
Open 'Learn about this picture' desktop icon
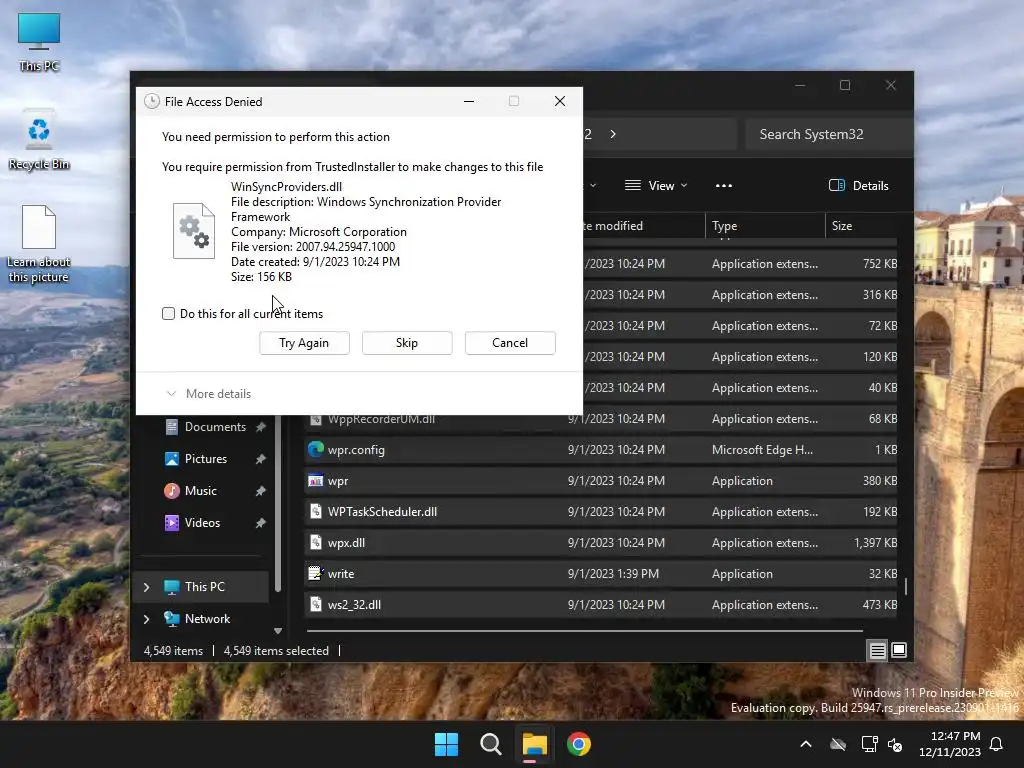pyautogui.click(x=39, y=244)
